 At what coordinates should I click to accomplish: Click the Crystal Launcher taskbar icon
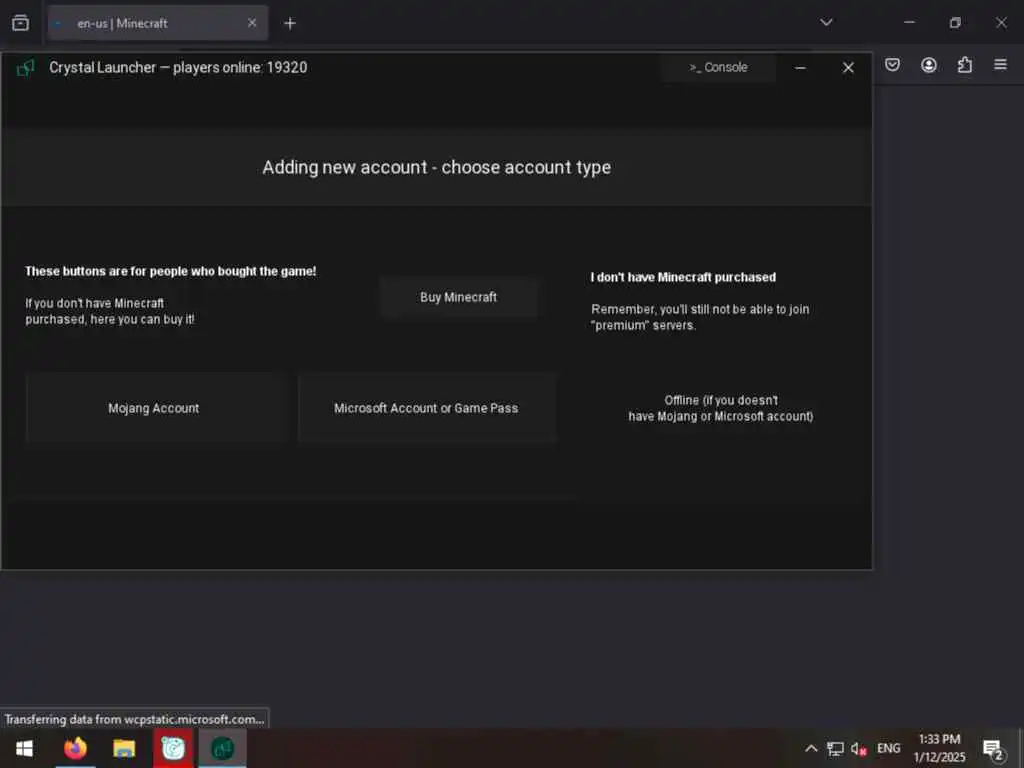click(223, 748)
